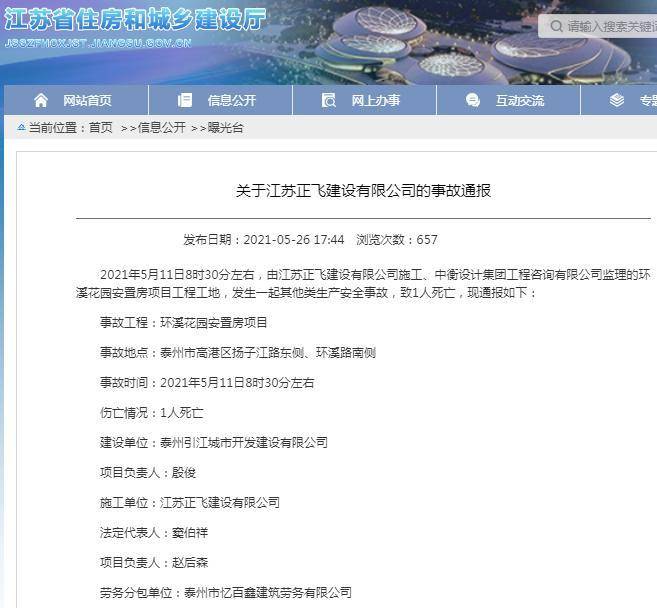The width and height of the screenshot is (657, 608).
Task: Focus the 请输入搜索关键词 search field
Action: 610,26
